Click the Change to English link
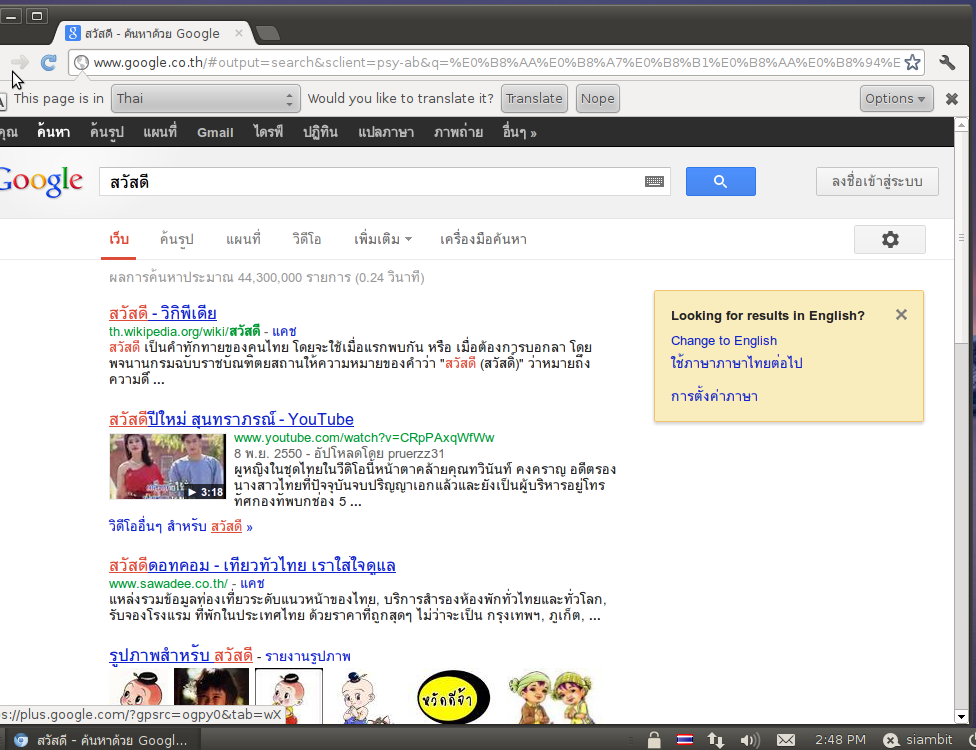Viewport: 976px width, 750px height. [x=724, y=340]
